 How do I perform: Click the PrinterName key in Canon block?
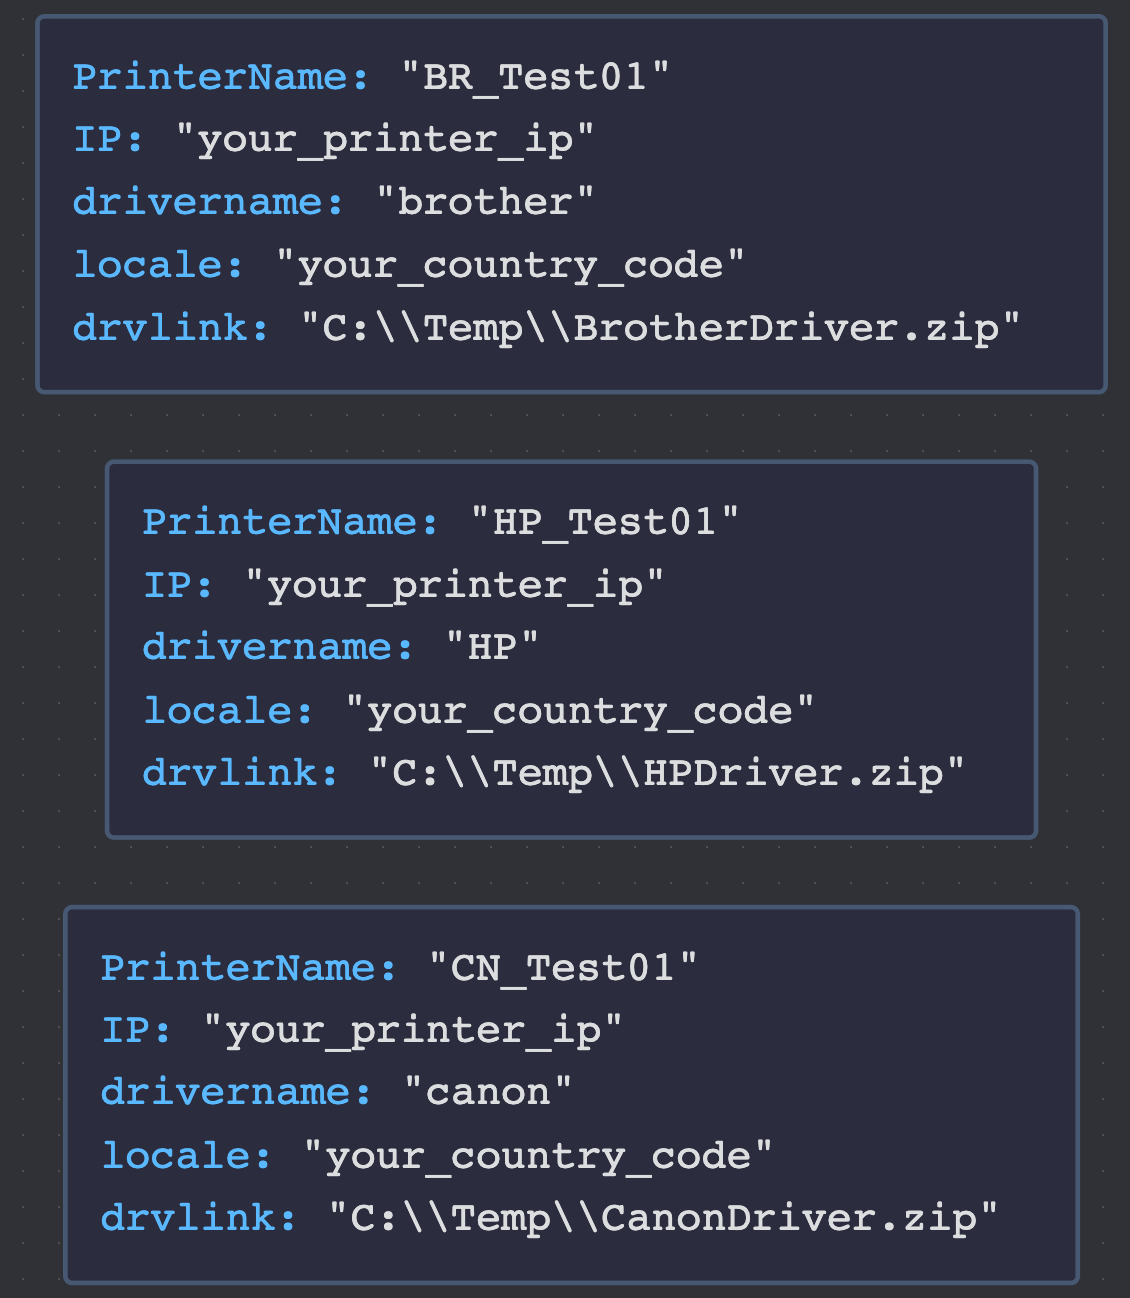[250, 968]
